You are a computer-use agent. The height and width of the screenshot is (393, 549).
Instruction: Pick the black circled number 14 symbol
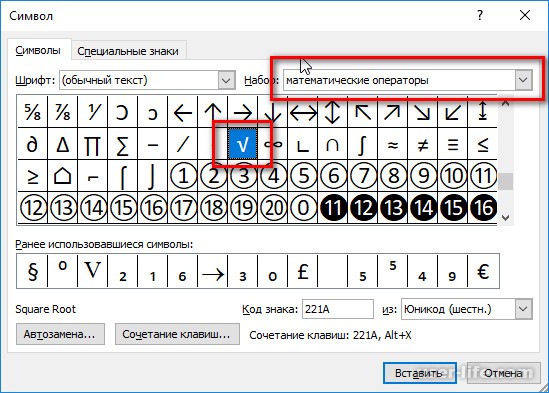(423, 207)
